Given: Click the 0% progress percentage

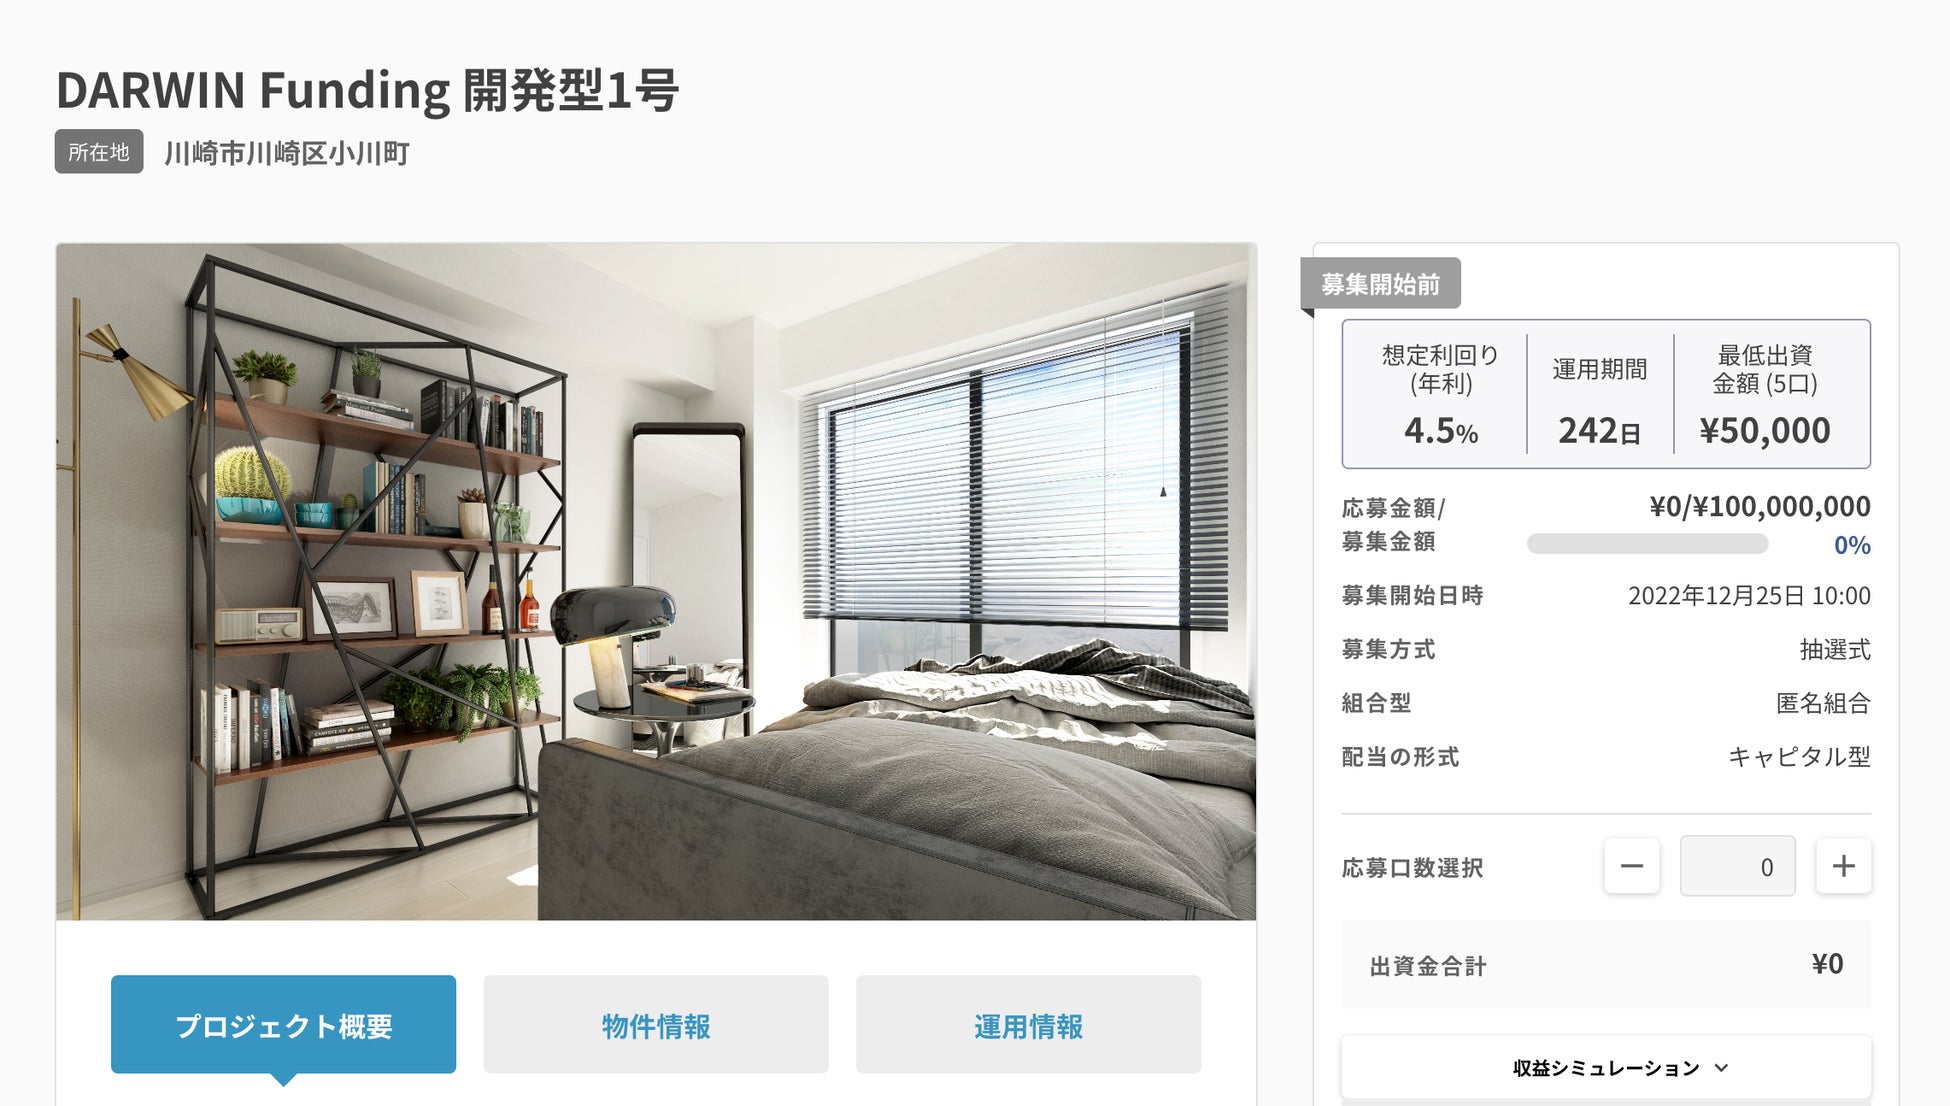Looking at the screenshot, I should pos(1852,545).
